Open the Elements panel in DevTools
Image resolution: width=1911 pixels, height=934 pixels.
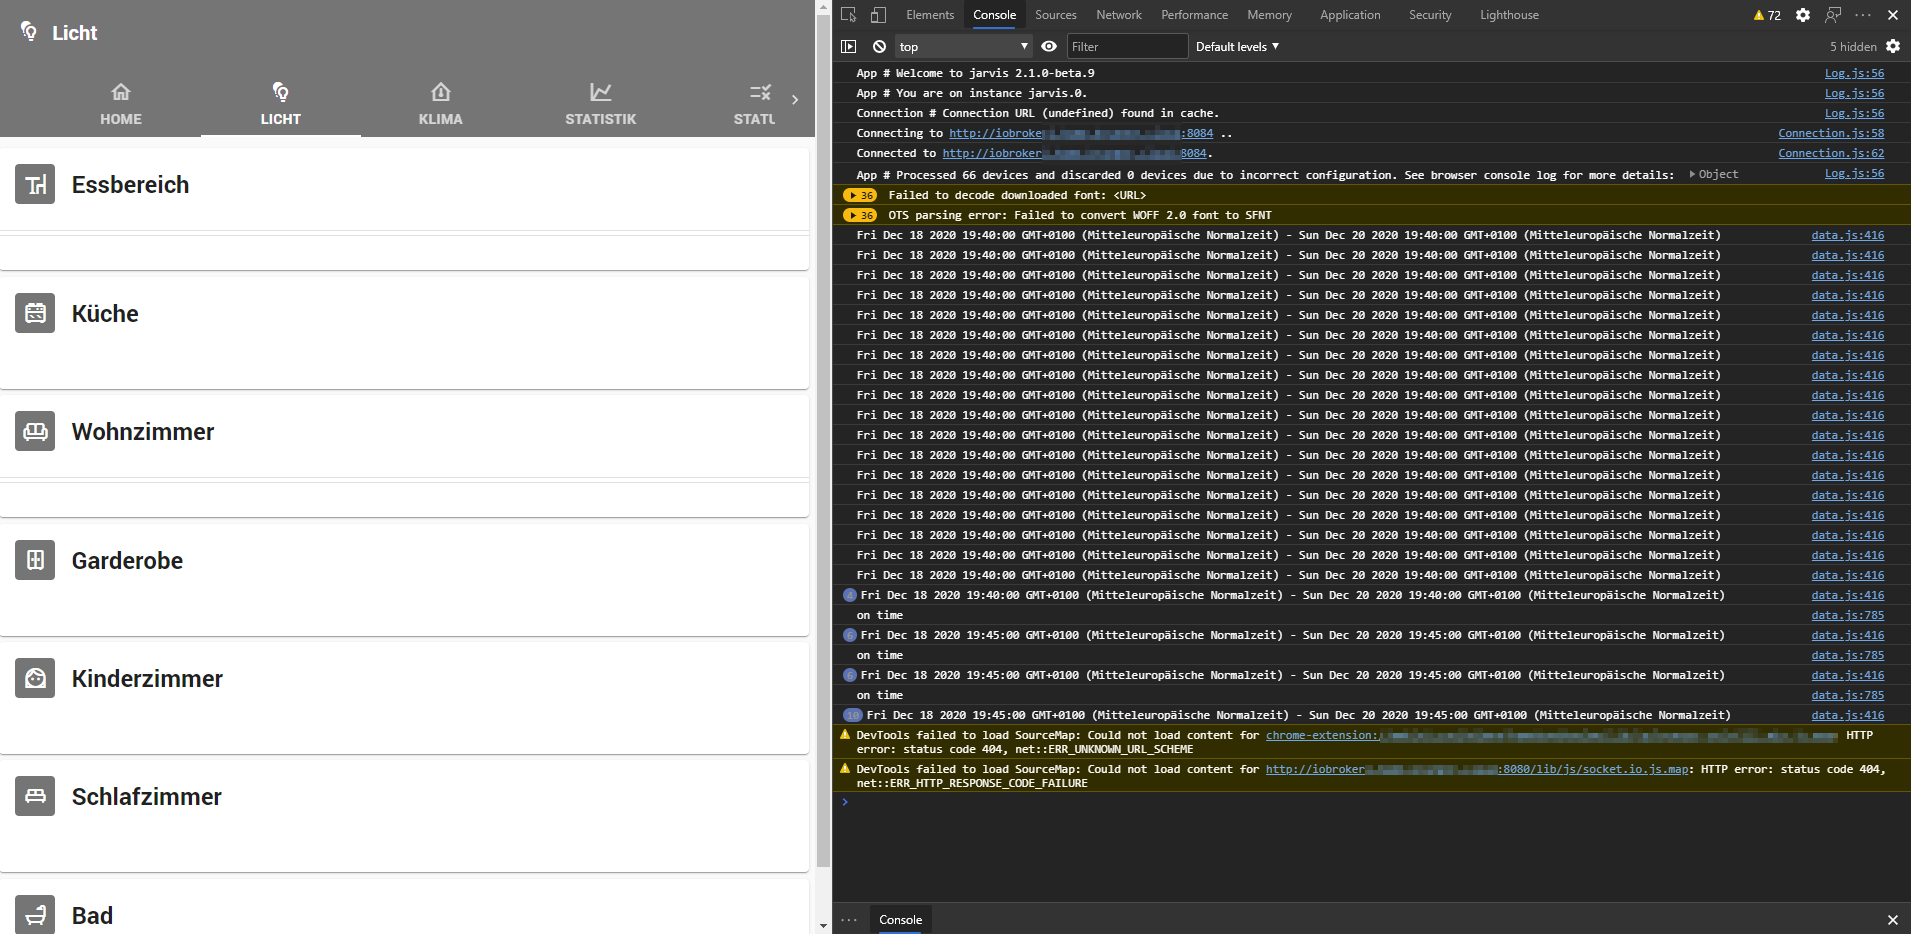(x=930, y=15)
